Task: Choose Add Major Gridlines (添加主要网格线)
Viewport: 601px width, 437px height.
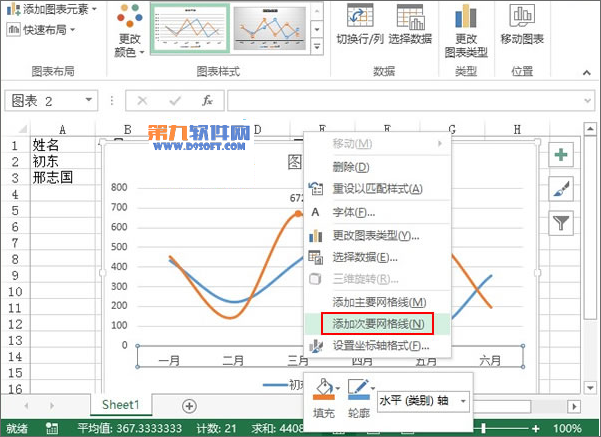Action: point(378,302)
